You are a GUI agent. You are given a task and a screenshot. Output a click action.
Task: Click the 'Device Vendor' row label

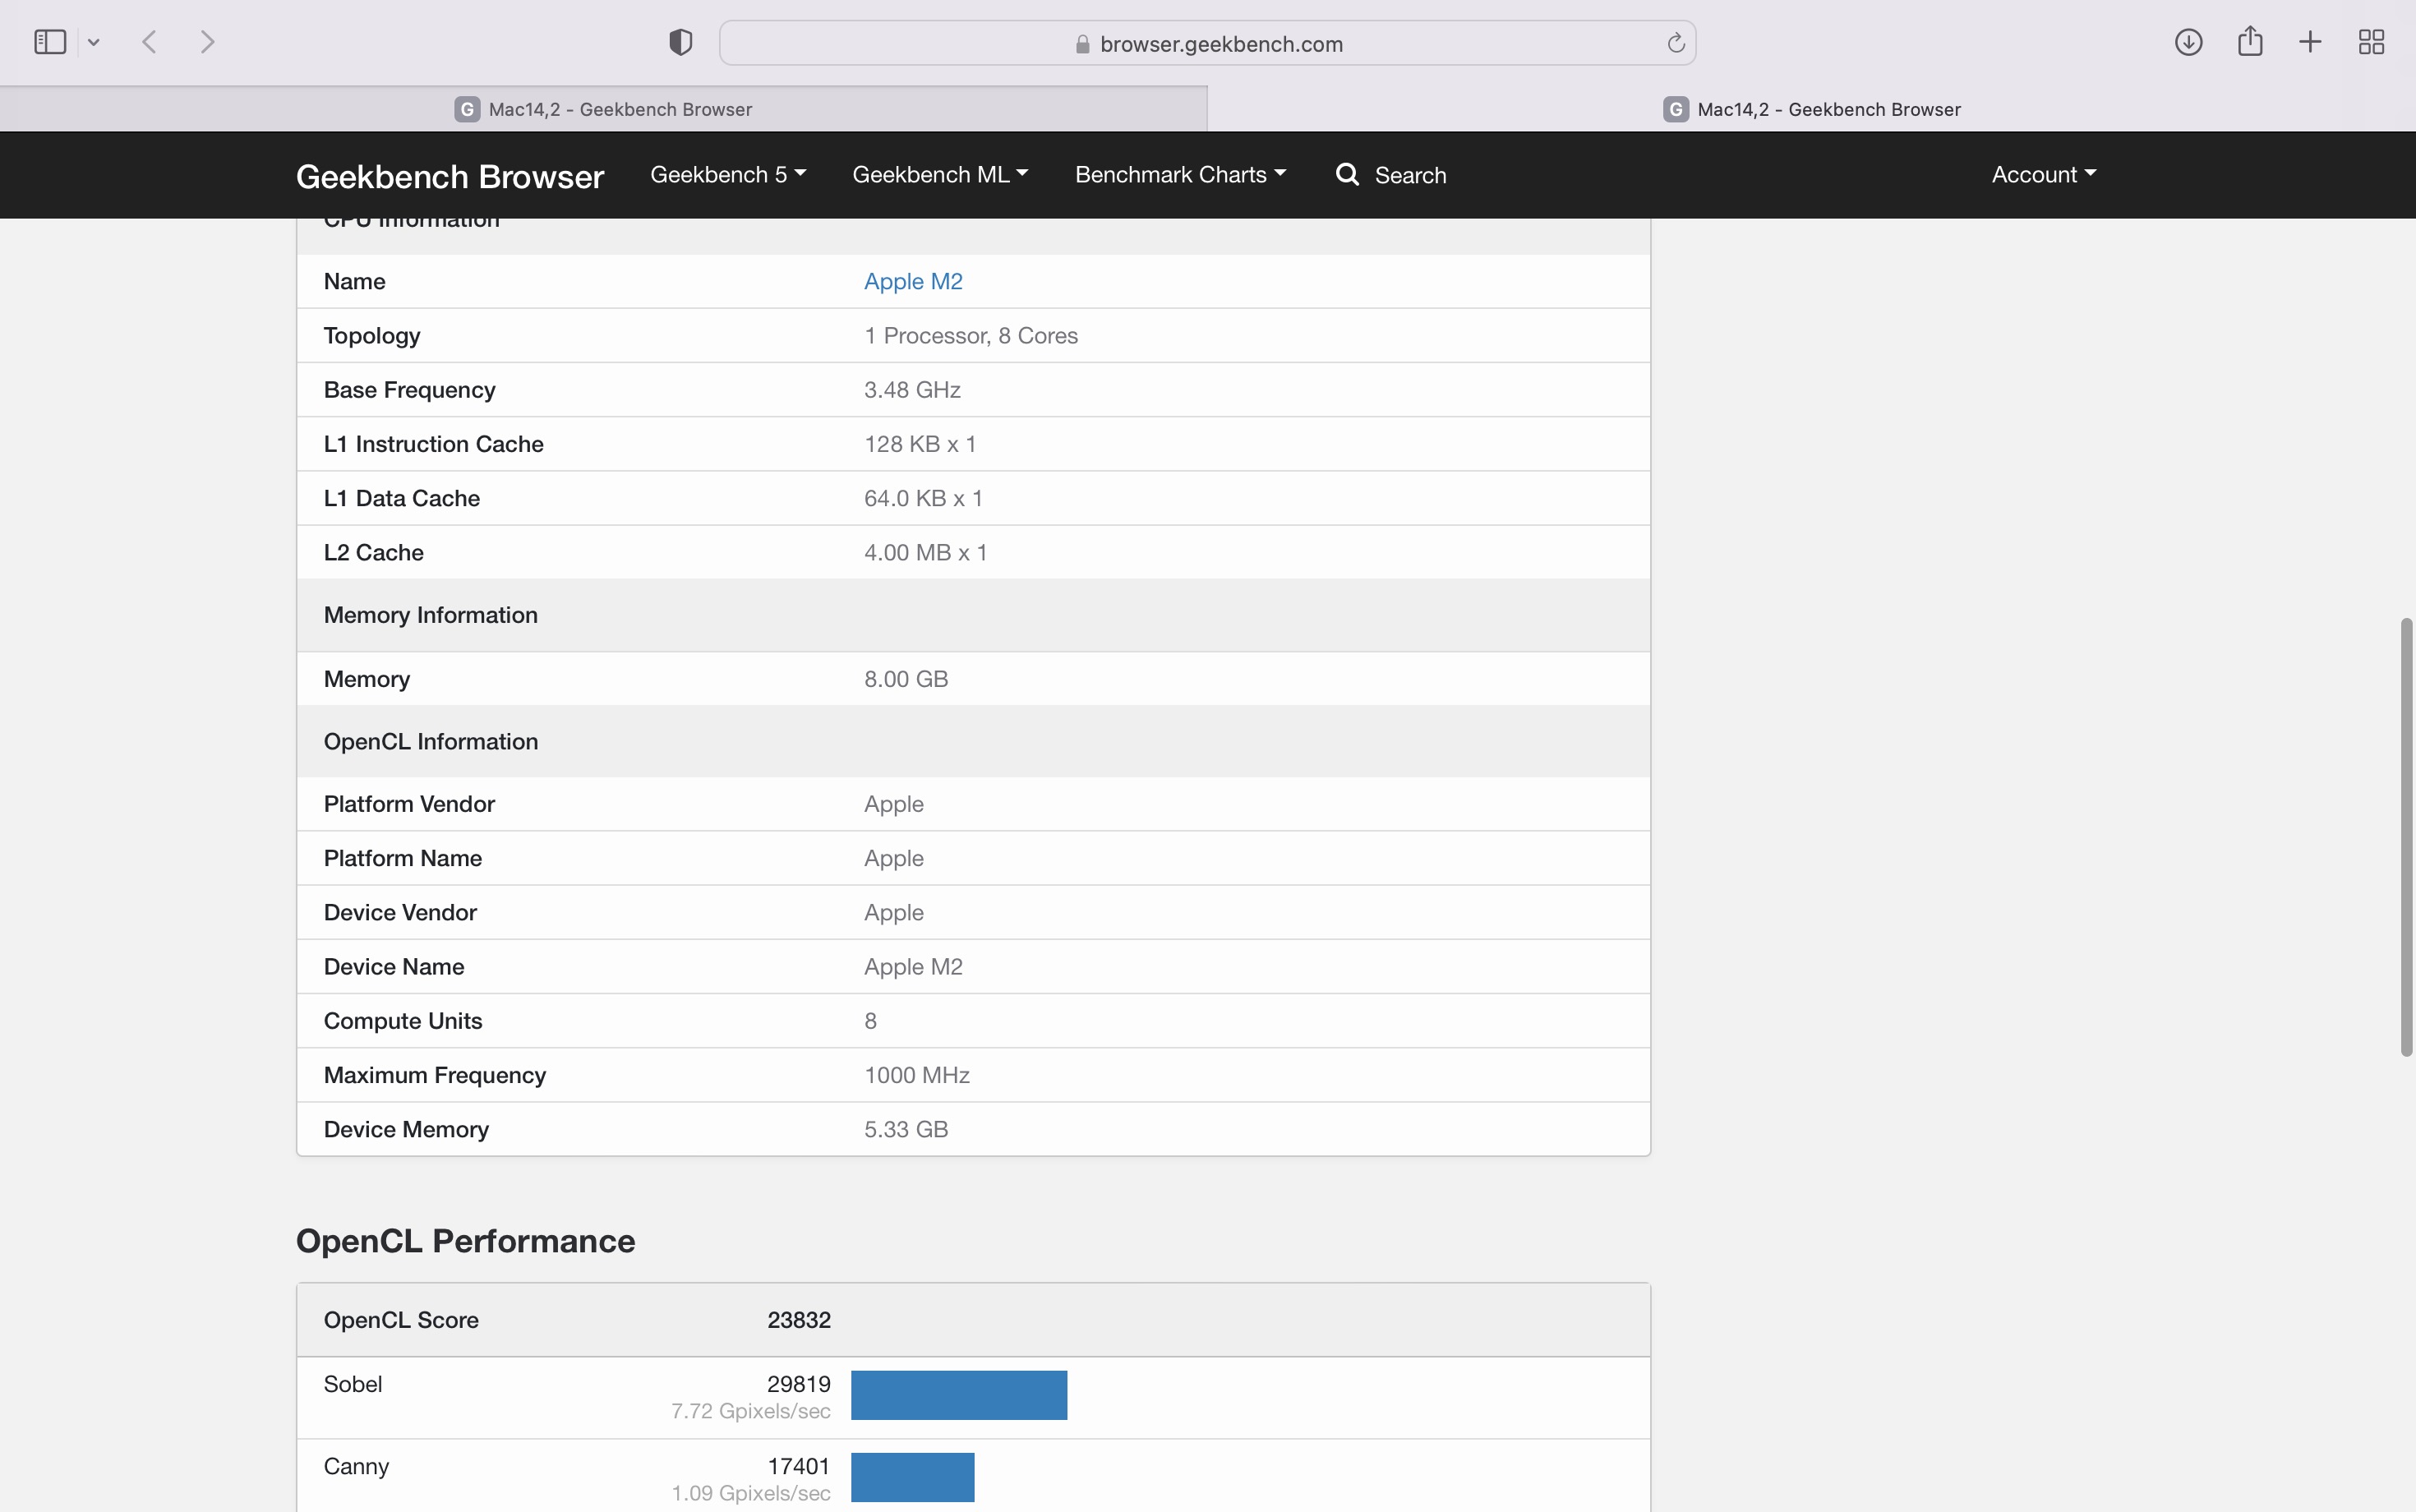(400, 912)
